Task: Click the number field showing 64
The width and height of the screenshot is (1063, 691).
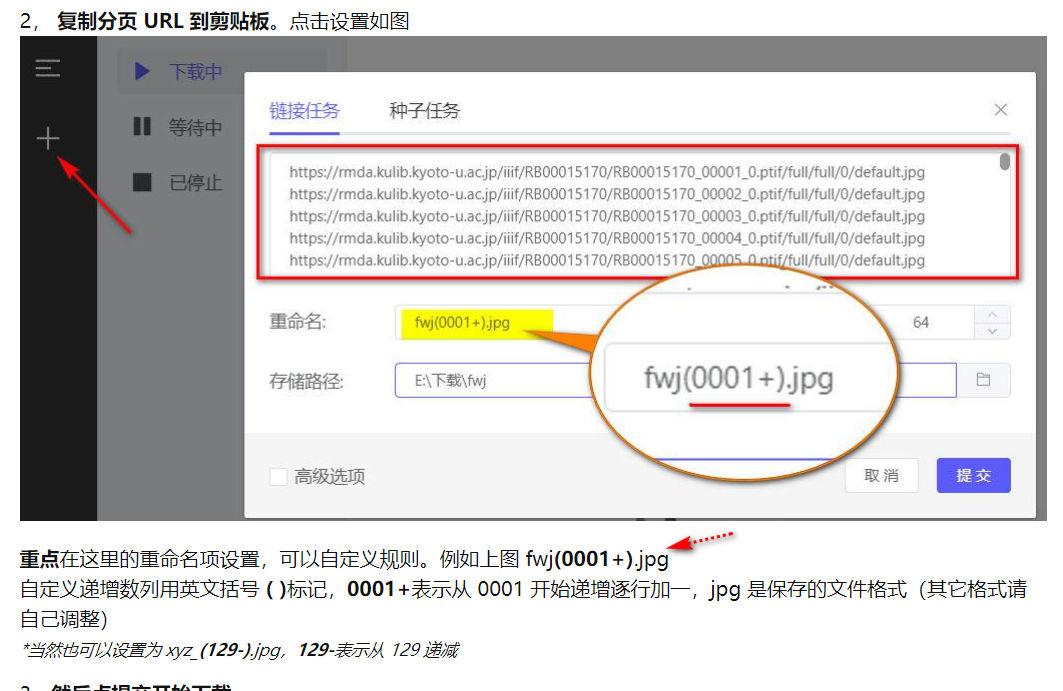Action: pos(920,323)
